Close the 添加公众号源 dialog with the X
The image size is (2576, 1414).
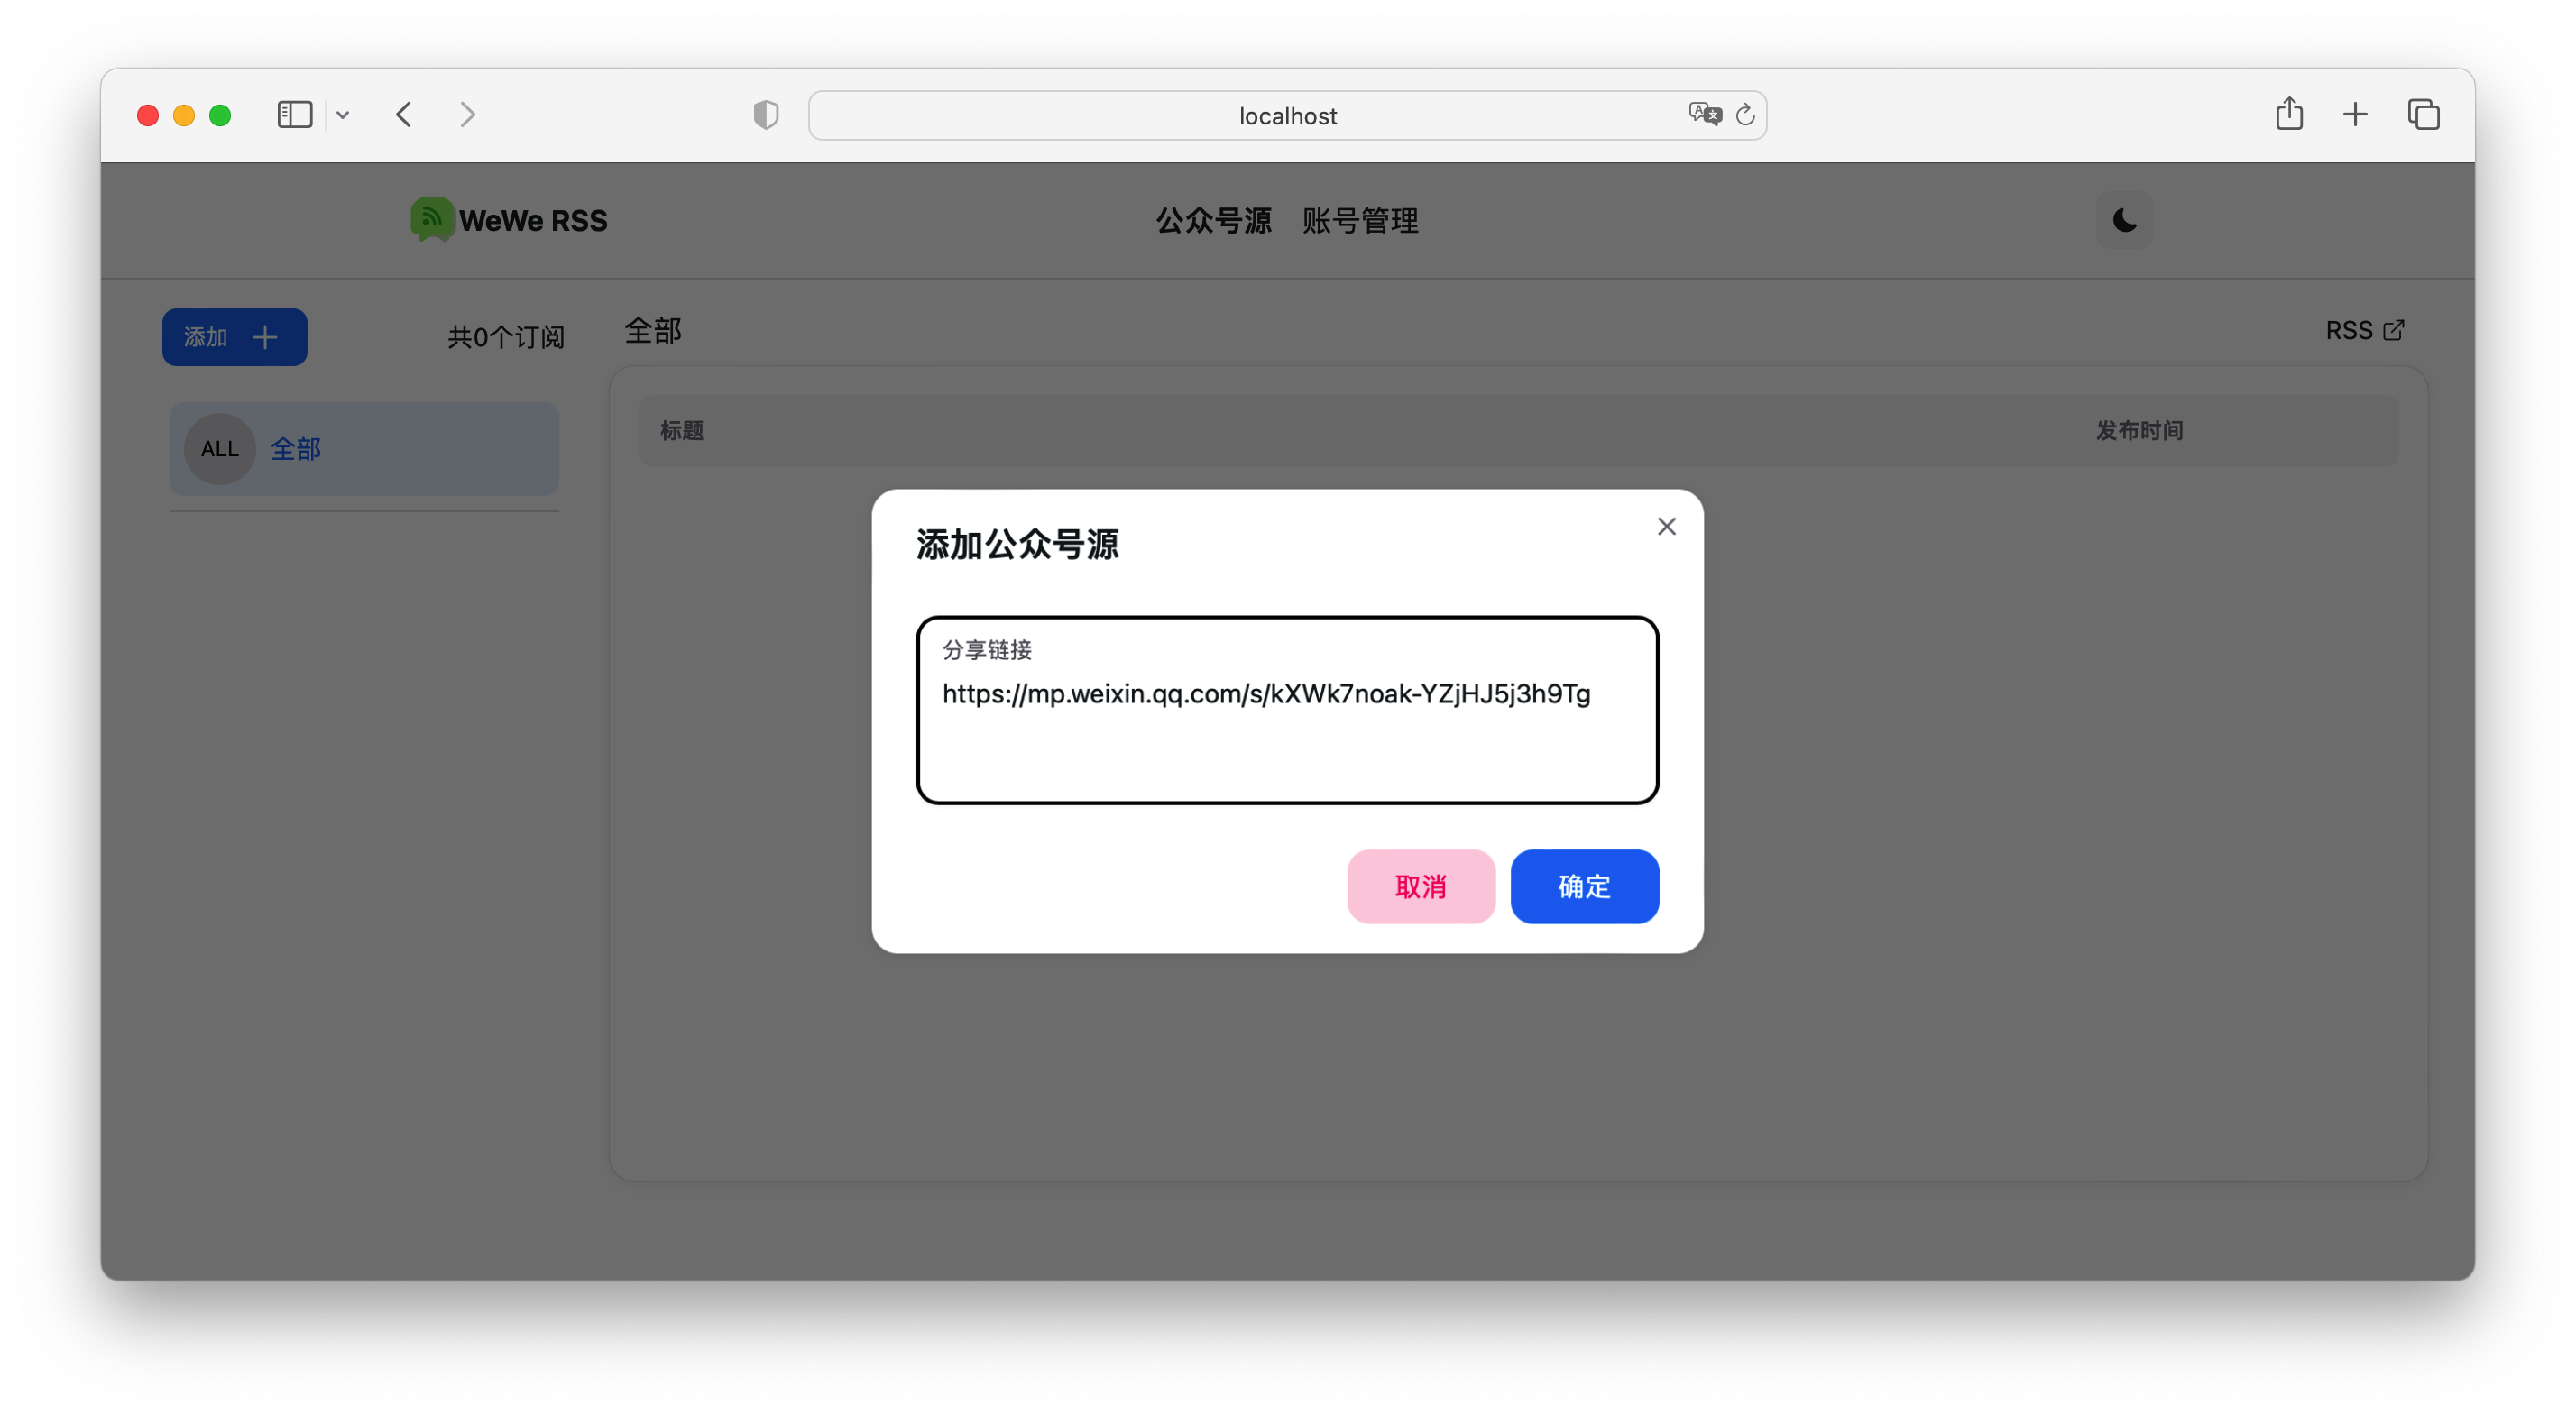click(1666, 526)
